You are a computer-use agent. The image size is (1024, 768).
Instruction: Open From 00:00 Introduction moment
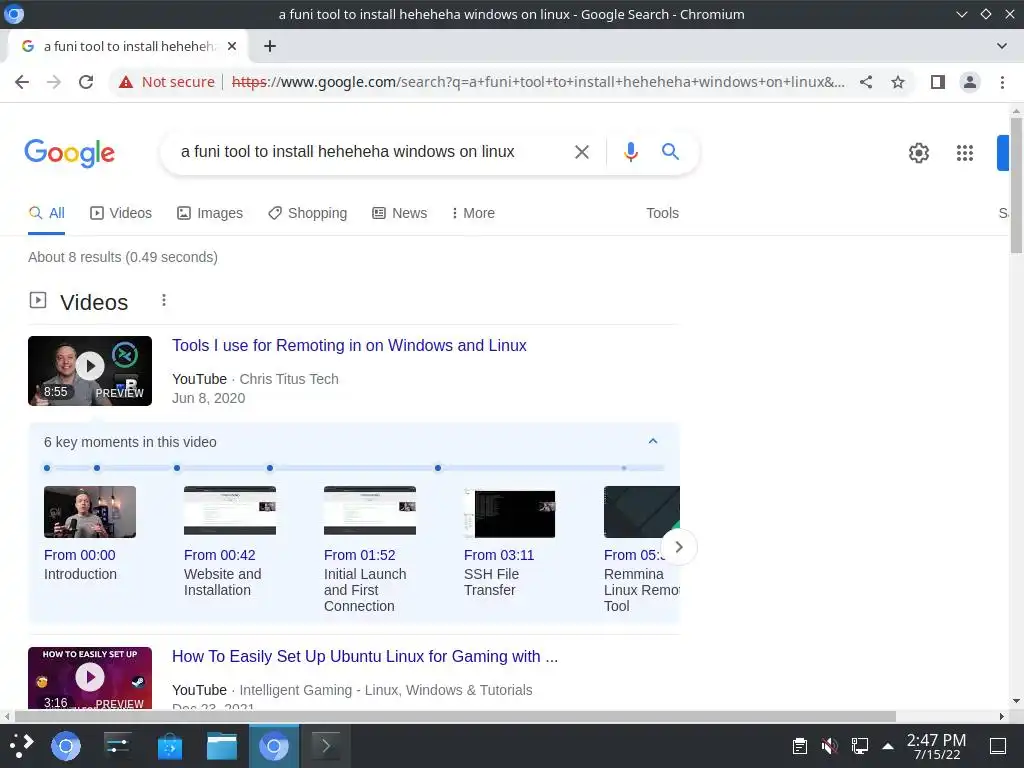pyautogui.click(x=80, y=564)
